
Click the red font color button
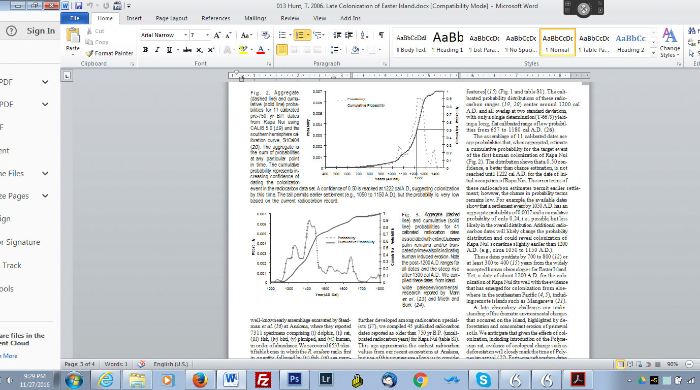pyautogui.click(x=261, y=50)
